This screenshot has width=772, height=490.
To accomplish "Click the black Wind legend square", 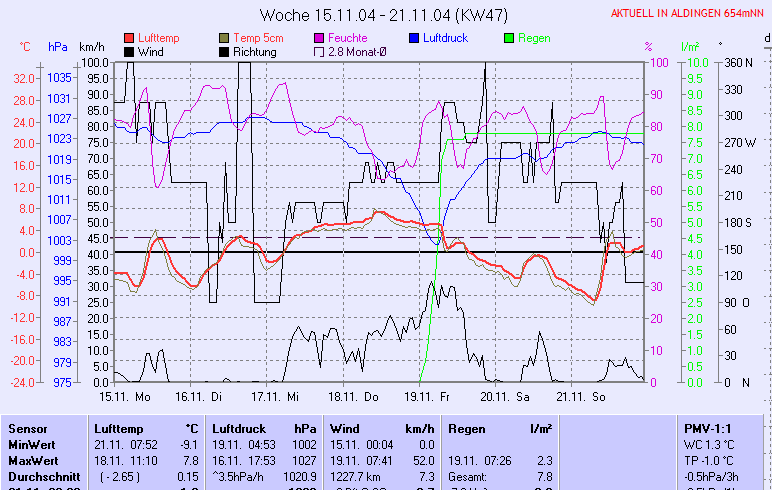I will click(x=129, y=51).
